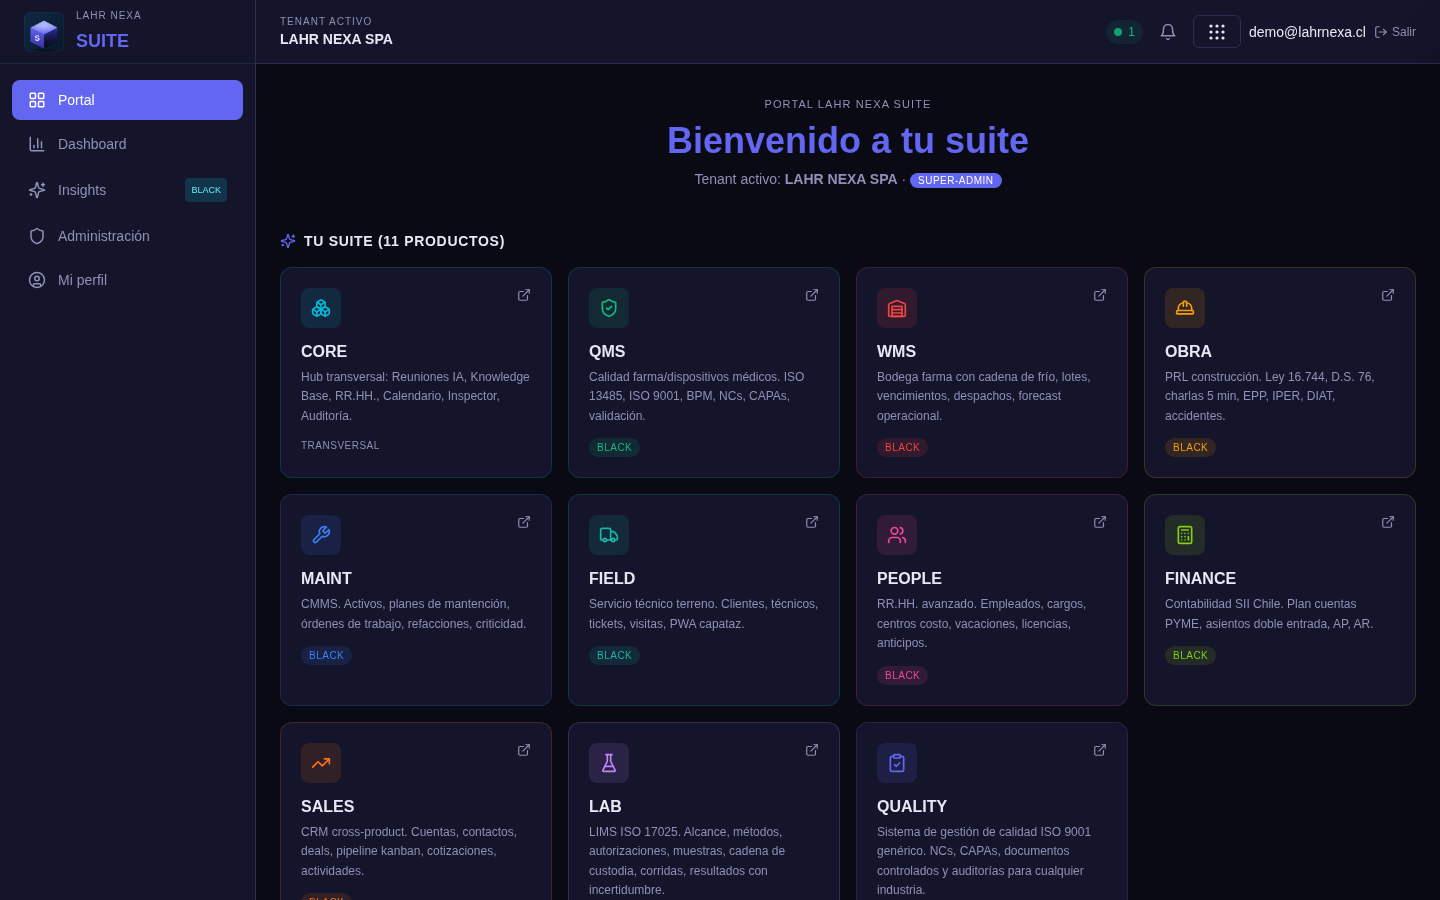
Task: Open SALES via external link icon
Action: pyautogui.click(x=524, y=750)
